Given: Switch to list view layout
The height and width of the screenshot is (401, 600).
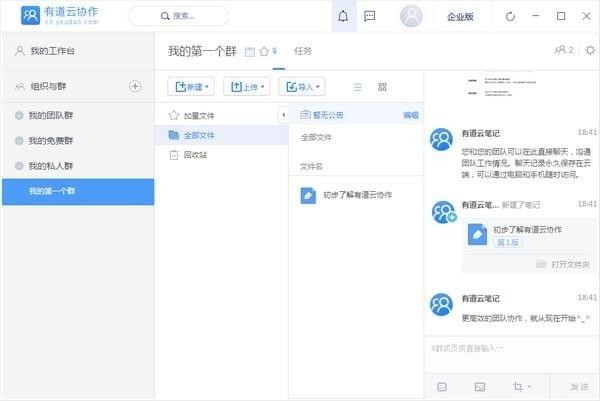Looking at the screenshot, I should [357, 87].
